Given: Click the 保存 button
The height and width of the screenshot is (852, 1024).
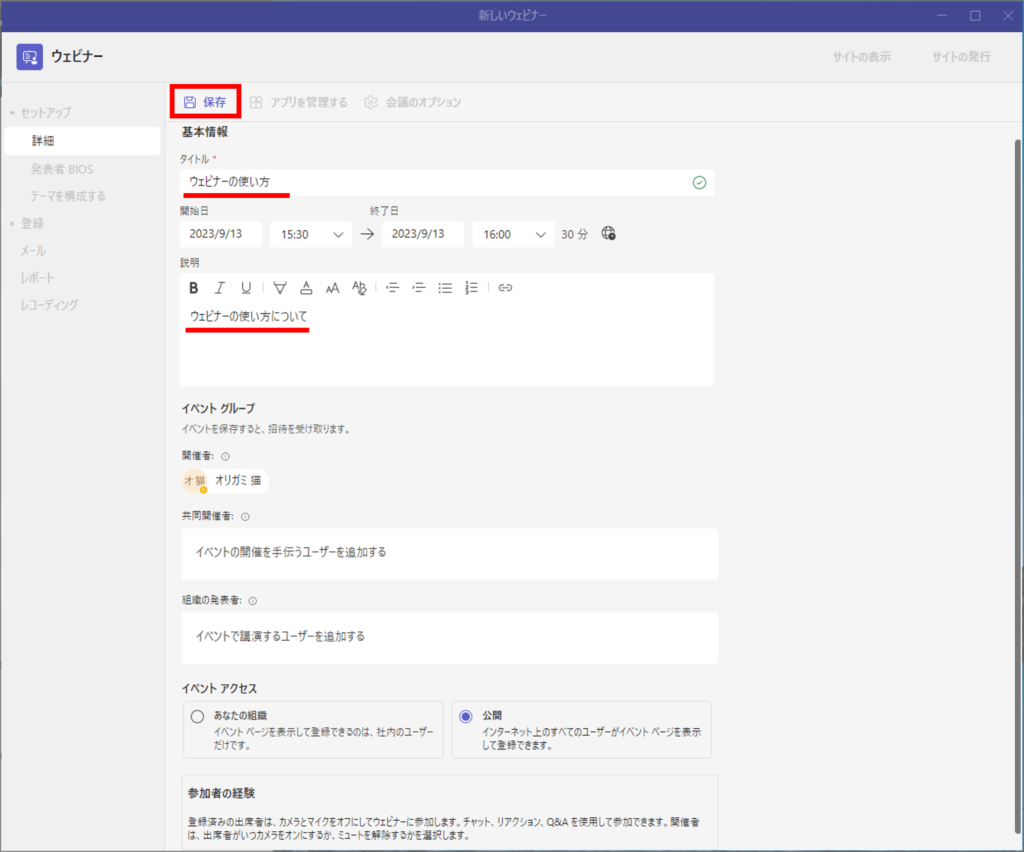Looking at the screenshot, I should coord(205,102).
